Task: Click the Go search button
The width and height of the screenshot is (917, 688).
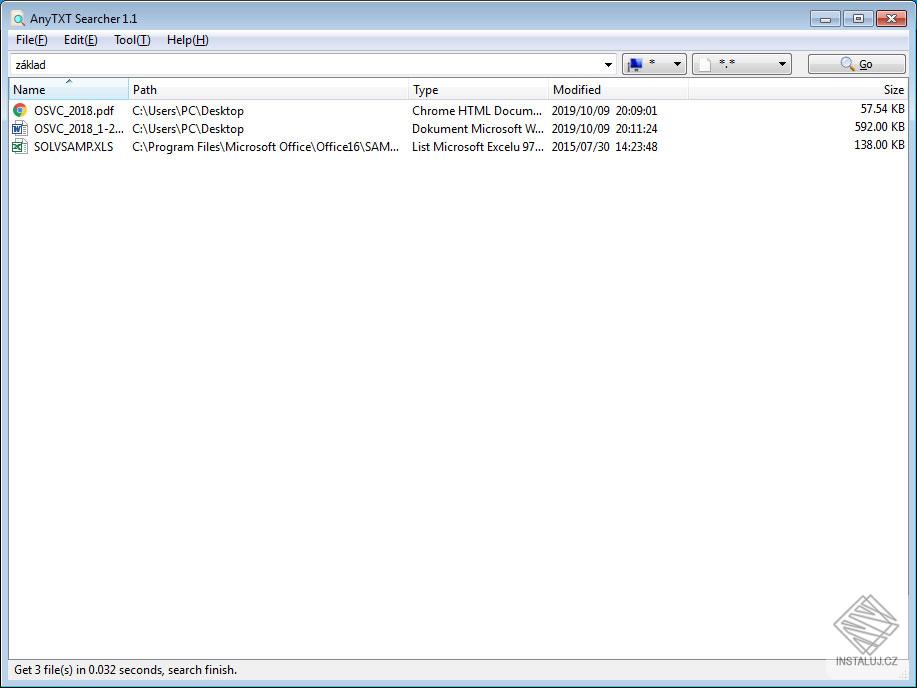Action: tap(857, 64)
